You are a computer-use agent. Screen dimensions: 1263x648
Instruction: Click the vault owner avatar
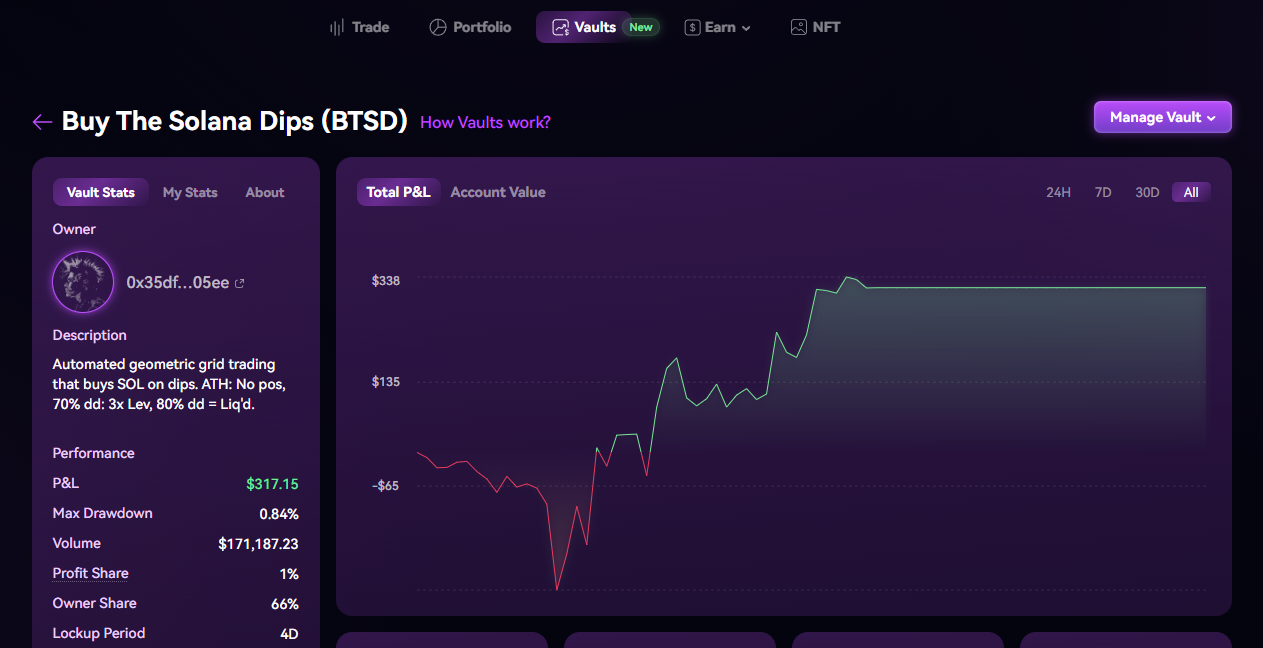(x=82, y=282)
